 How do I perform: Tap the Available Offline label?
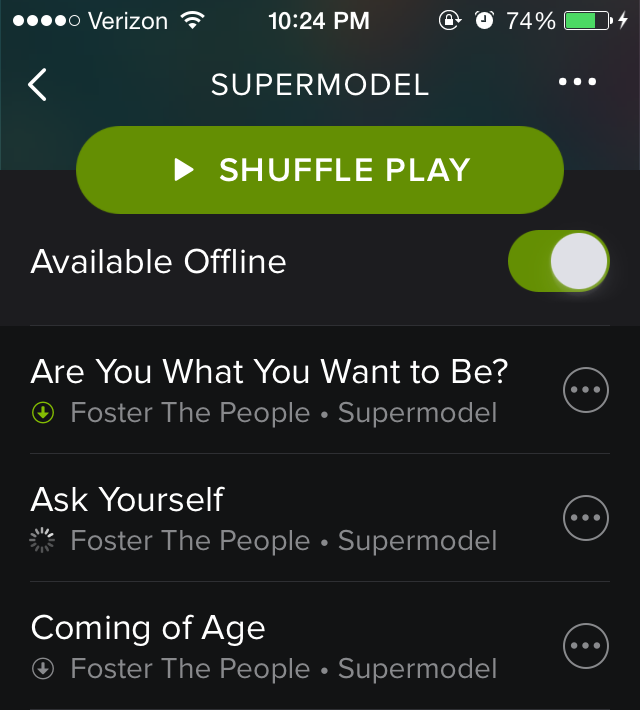click(x=159, y=262)
